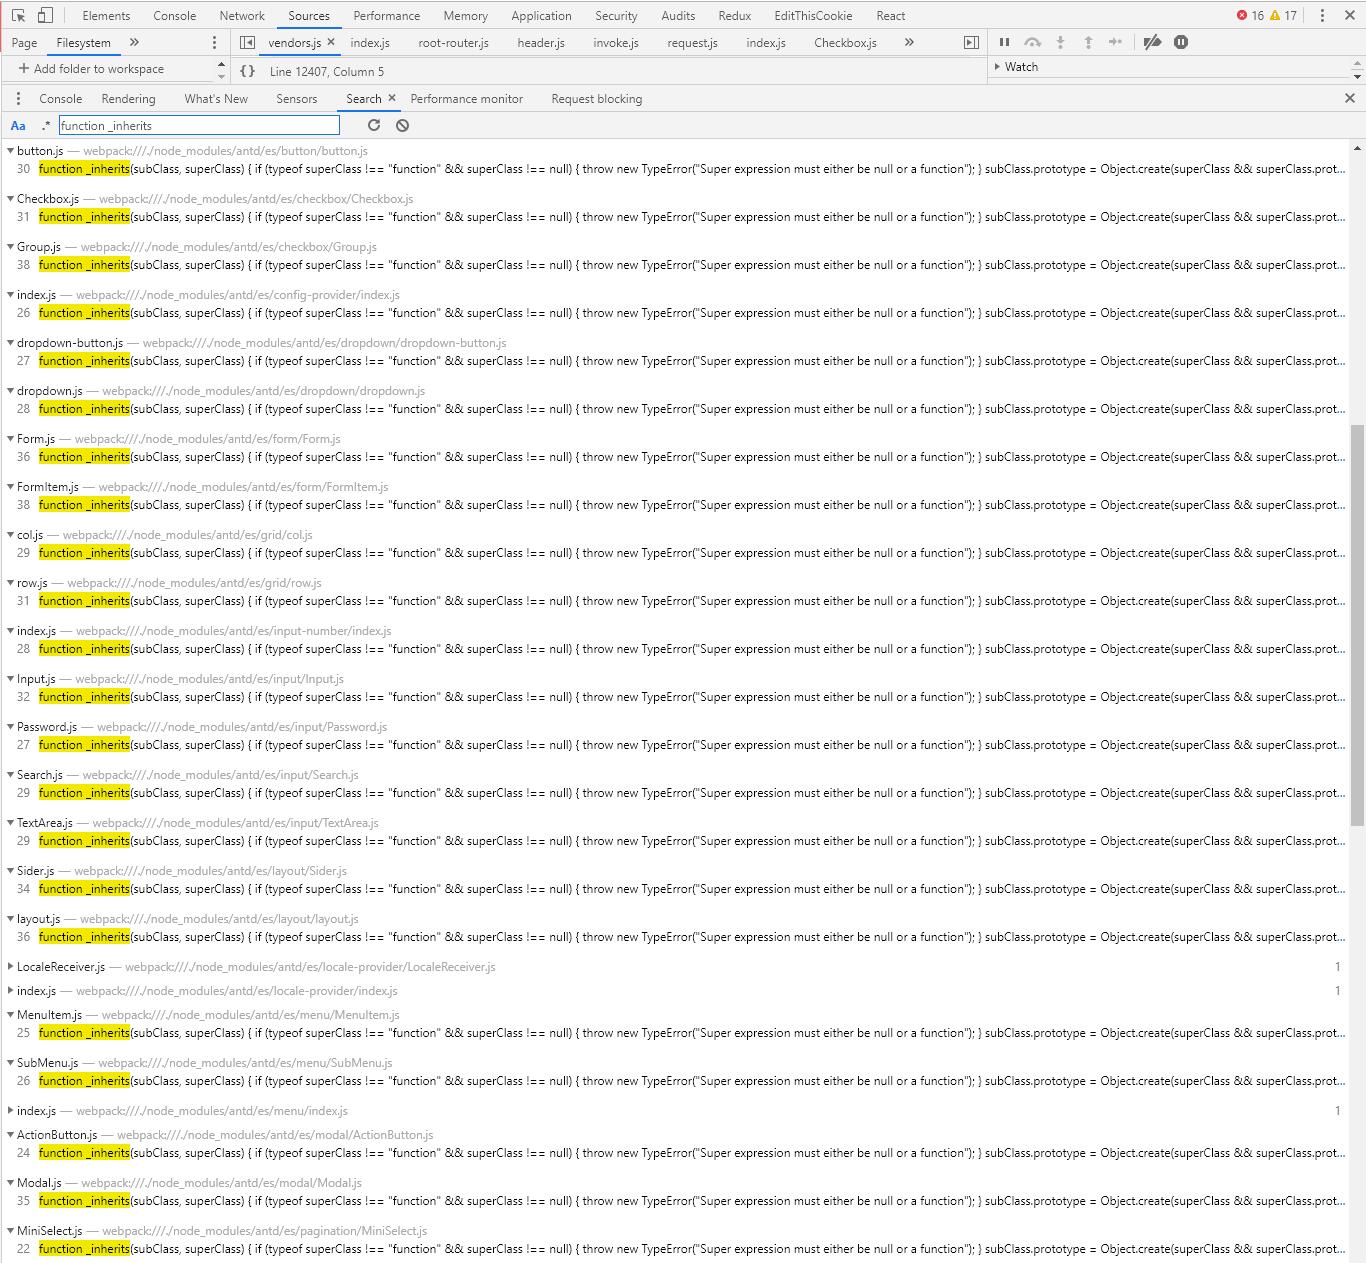Viewport: 1366px width, 1263px height.
Task: Open the Performance monitor drawer tab
Action: point(466,98)
